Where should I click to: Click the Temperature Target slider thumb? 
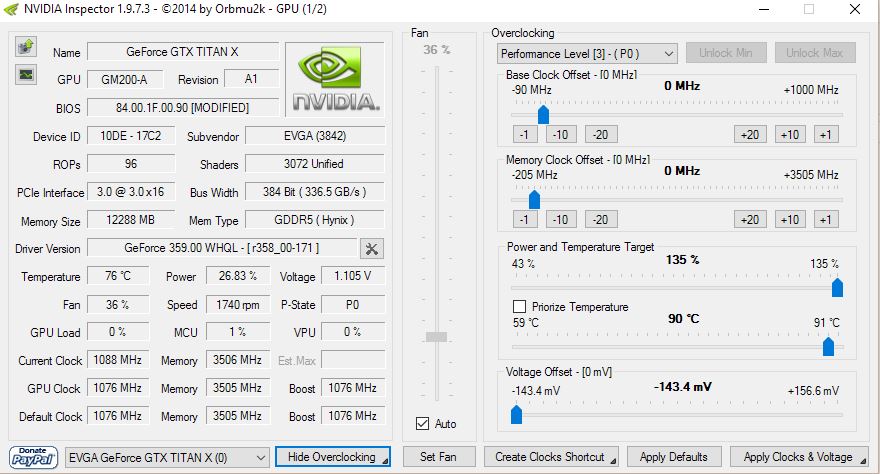828,346
